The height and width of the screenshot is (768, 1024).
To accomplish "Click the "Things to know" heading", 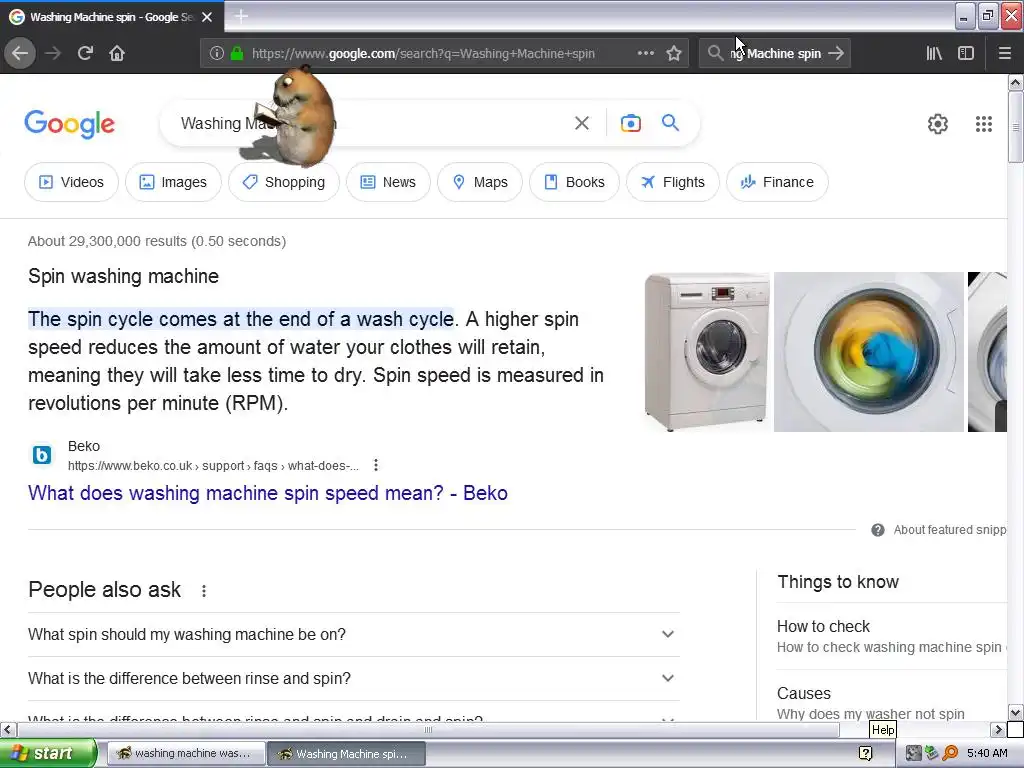I will click(x=838, y=582).
